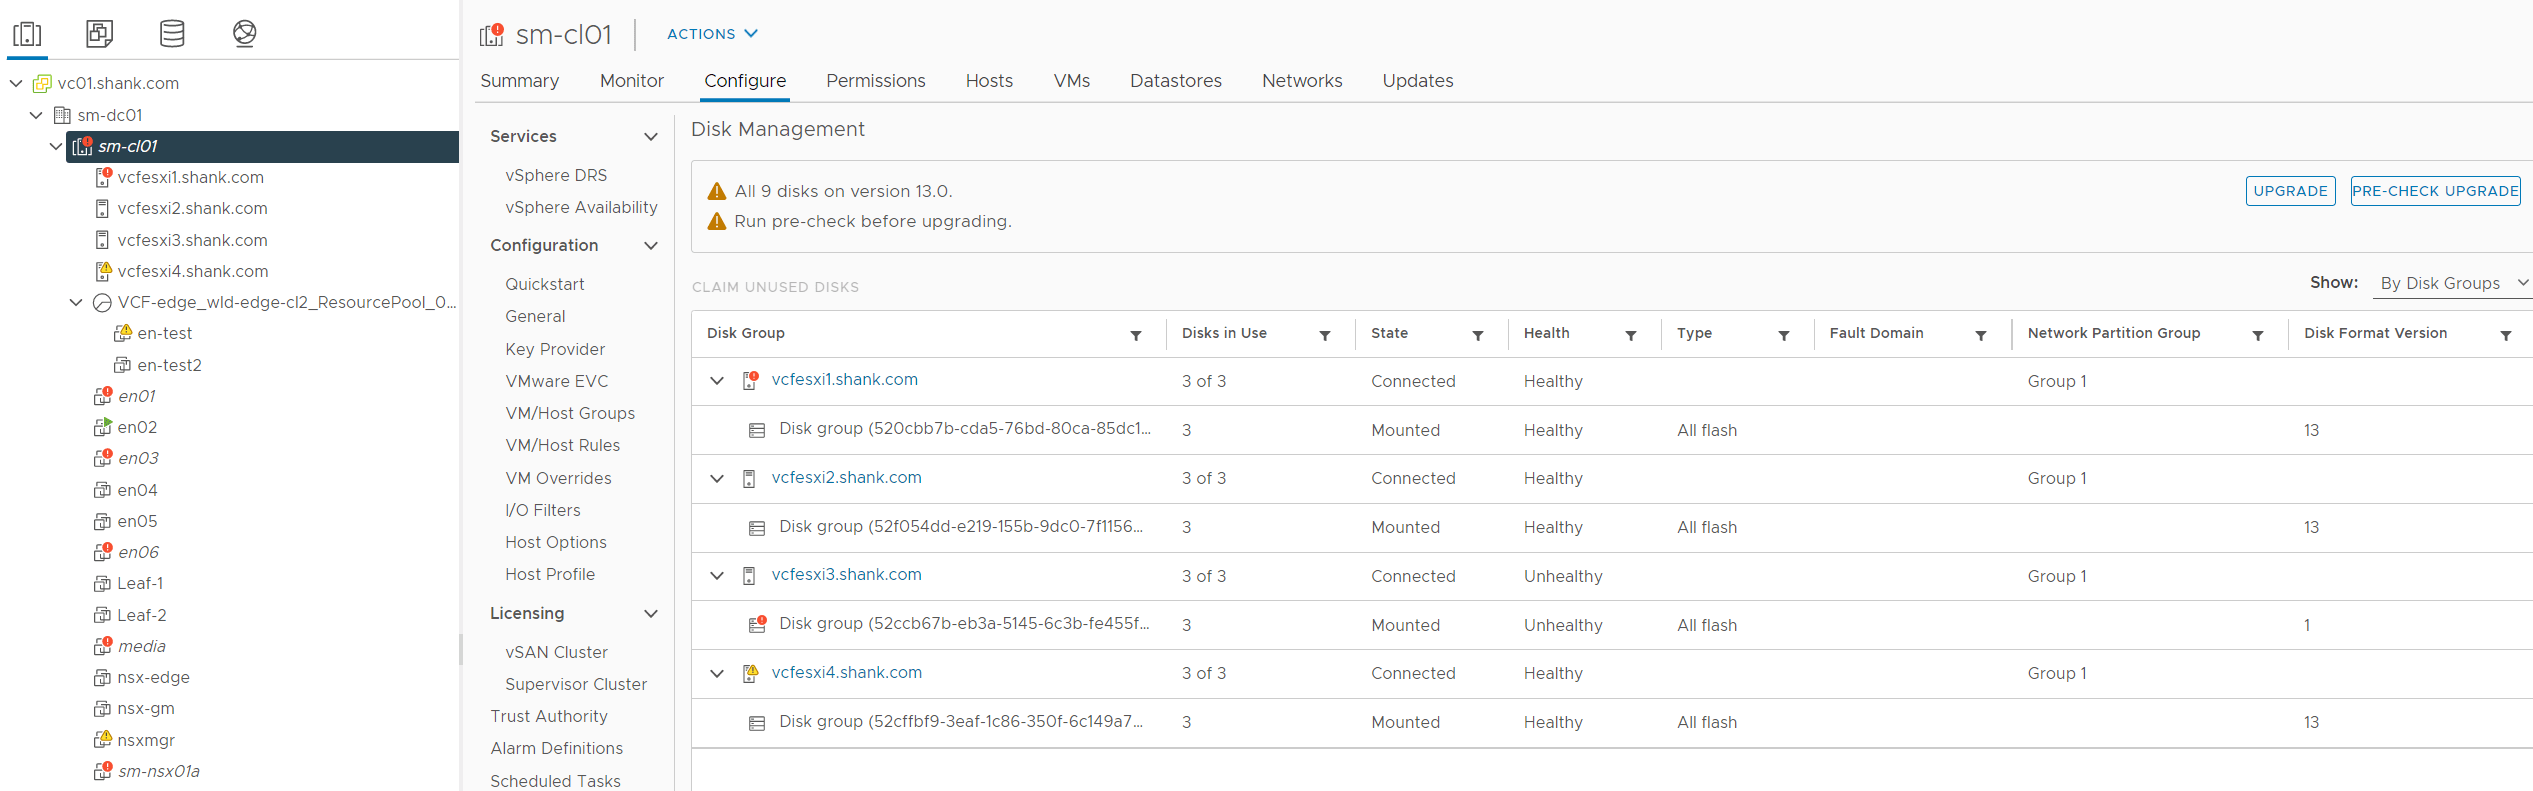Open vcfesxi3.shank.com link in table

coord(847,575)
